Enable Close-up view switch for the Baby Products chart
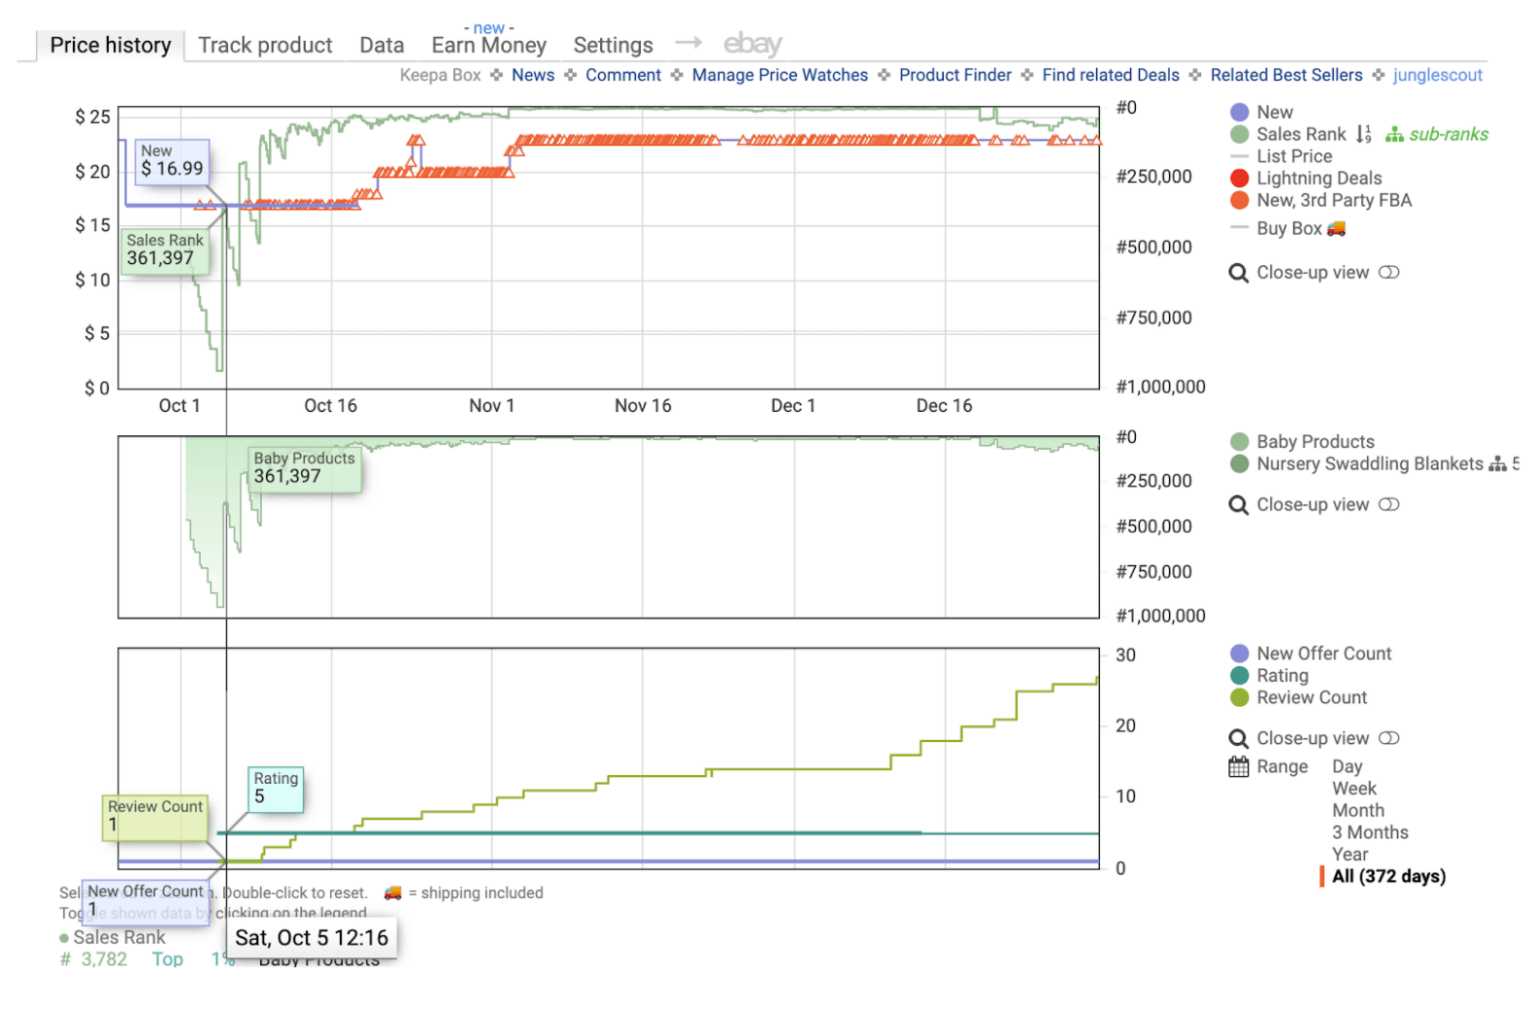The height and width of the screenshot is (1010, 1536). pos(1389,505)
